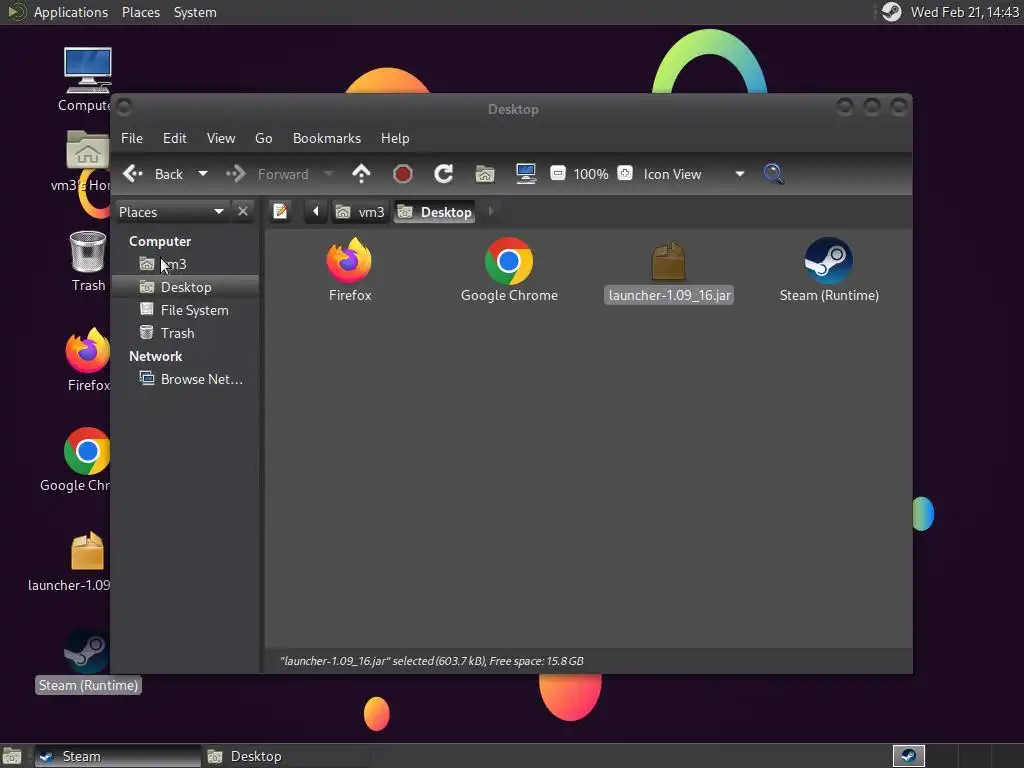The width and height of the screenshot is (1024, 768).
Task: Open the Bookmarks menu
Action: pos(327,138)
